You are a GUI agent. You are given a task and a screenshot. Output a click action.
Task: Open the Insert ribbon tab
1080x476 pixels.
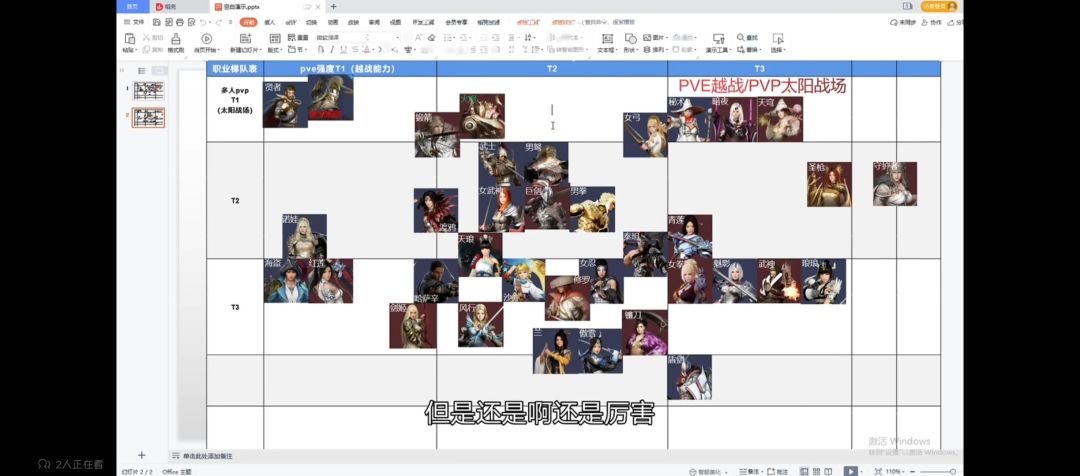tap(270, 22)
